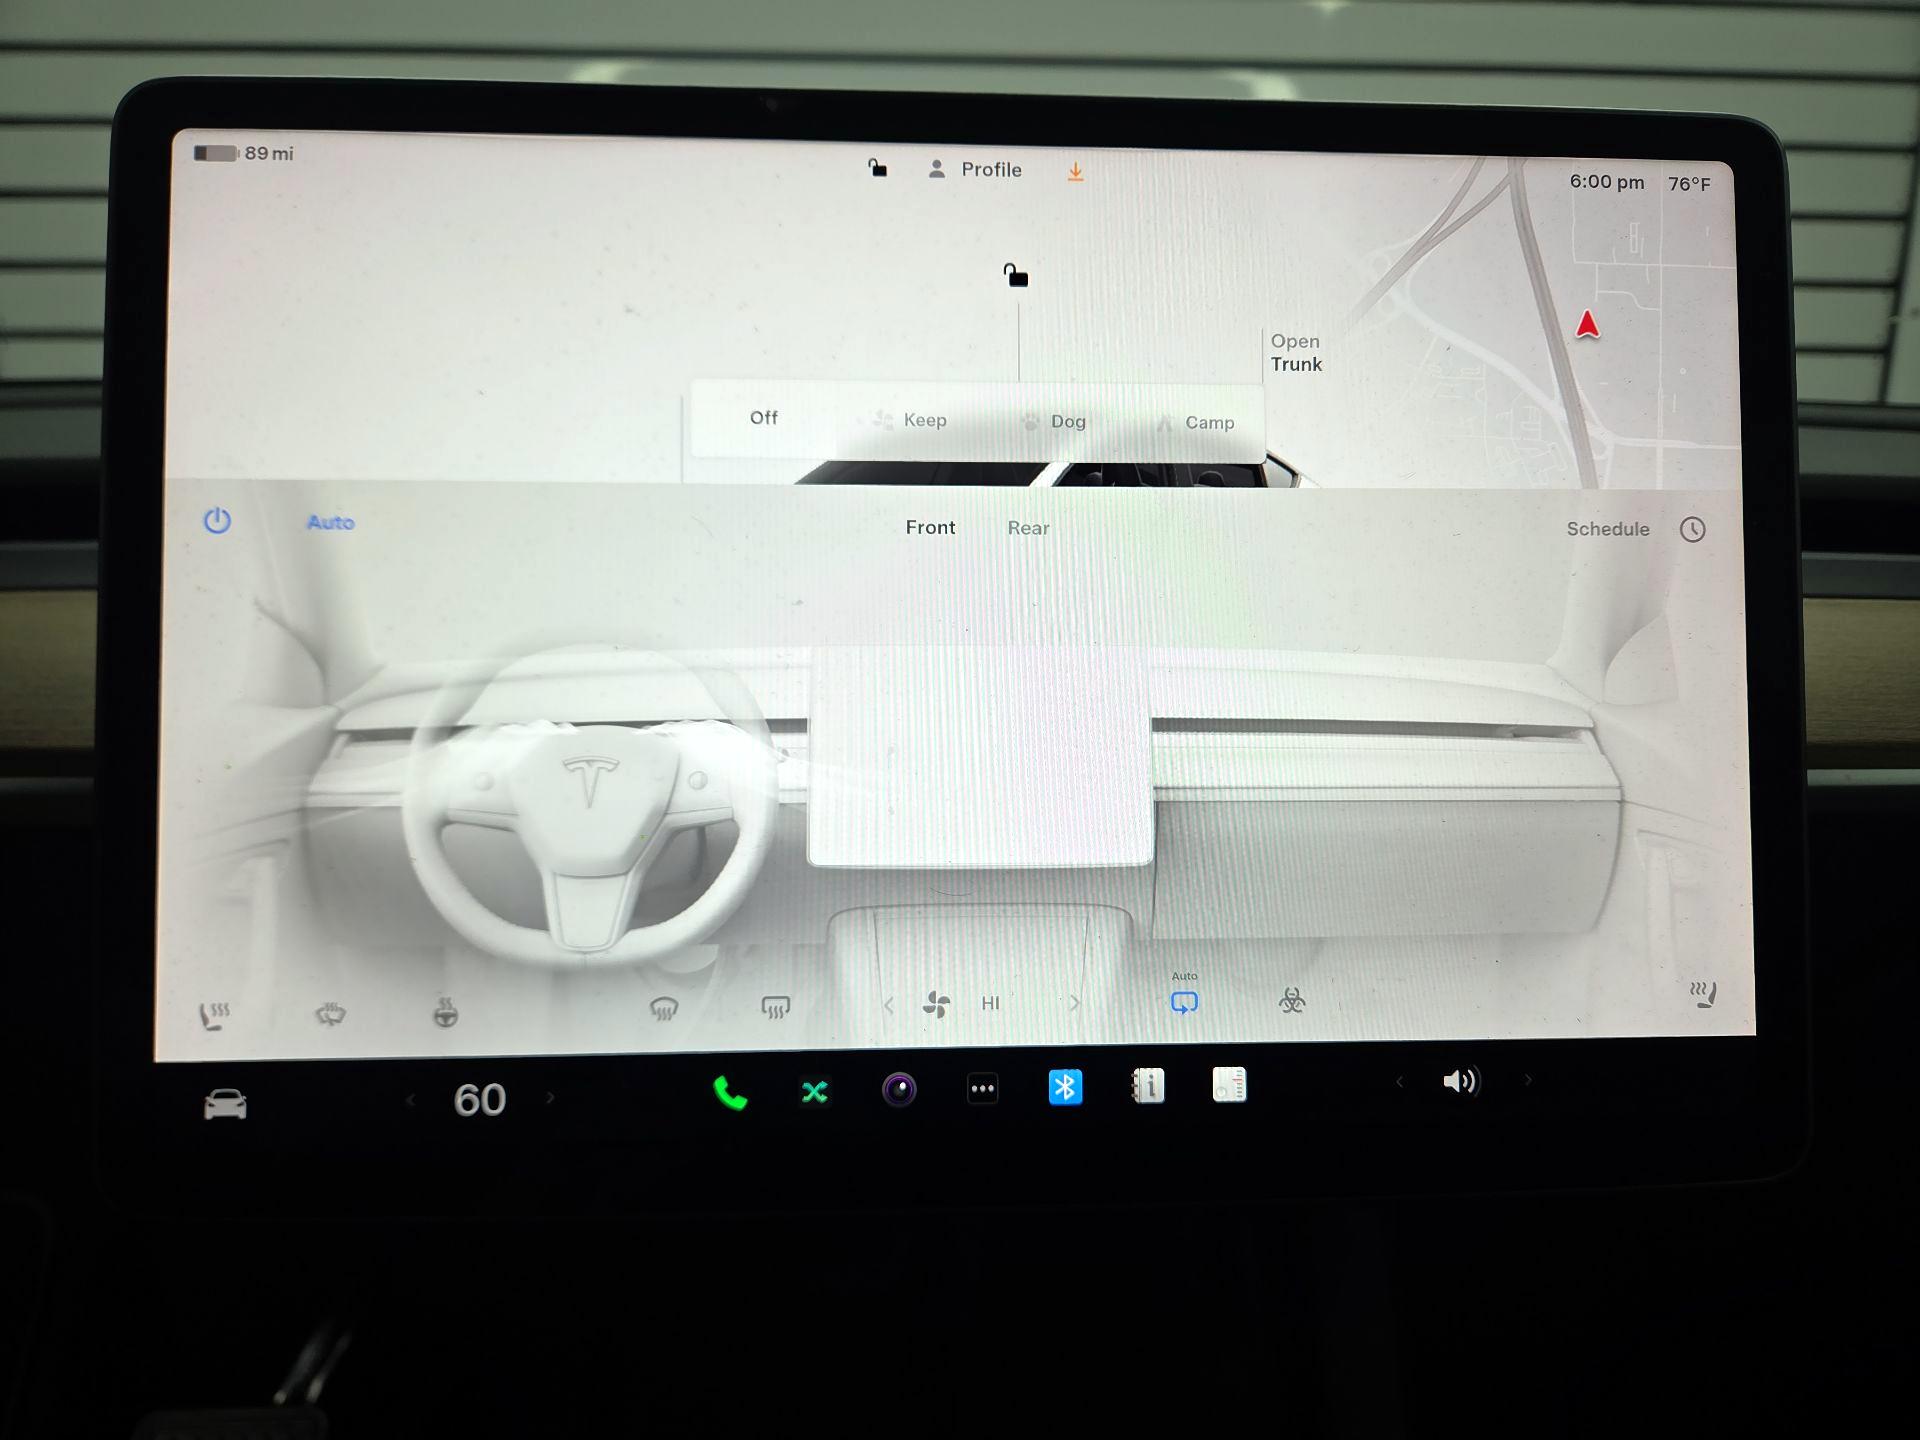This screenshot has width=1920, height=1440.
Task: Open the Schedule settings
Action: coord(1607,529)
